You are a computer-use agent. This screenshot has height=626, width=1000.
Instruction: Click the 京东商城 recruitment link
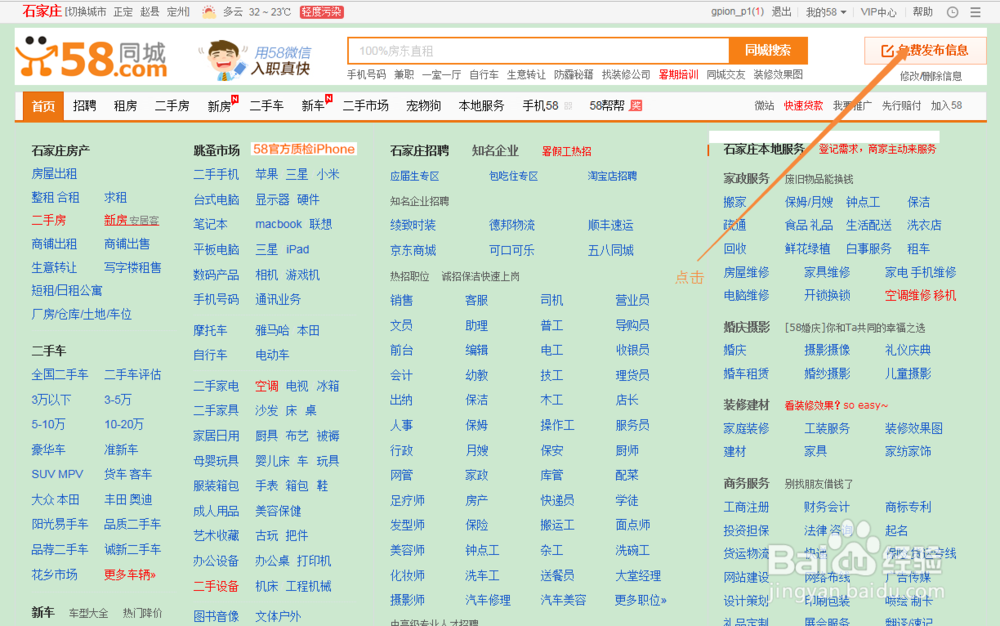413,251
